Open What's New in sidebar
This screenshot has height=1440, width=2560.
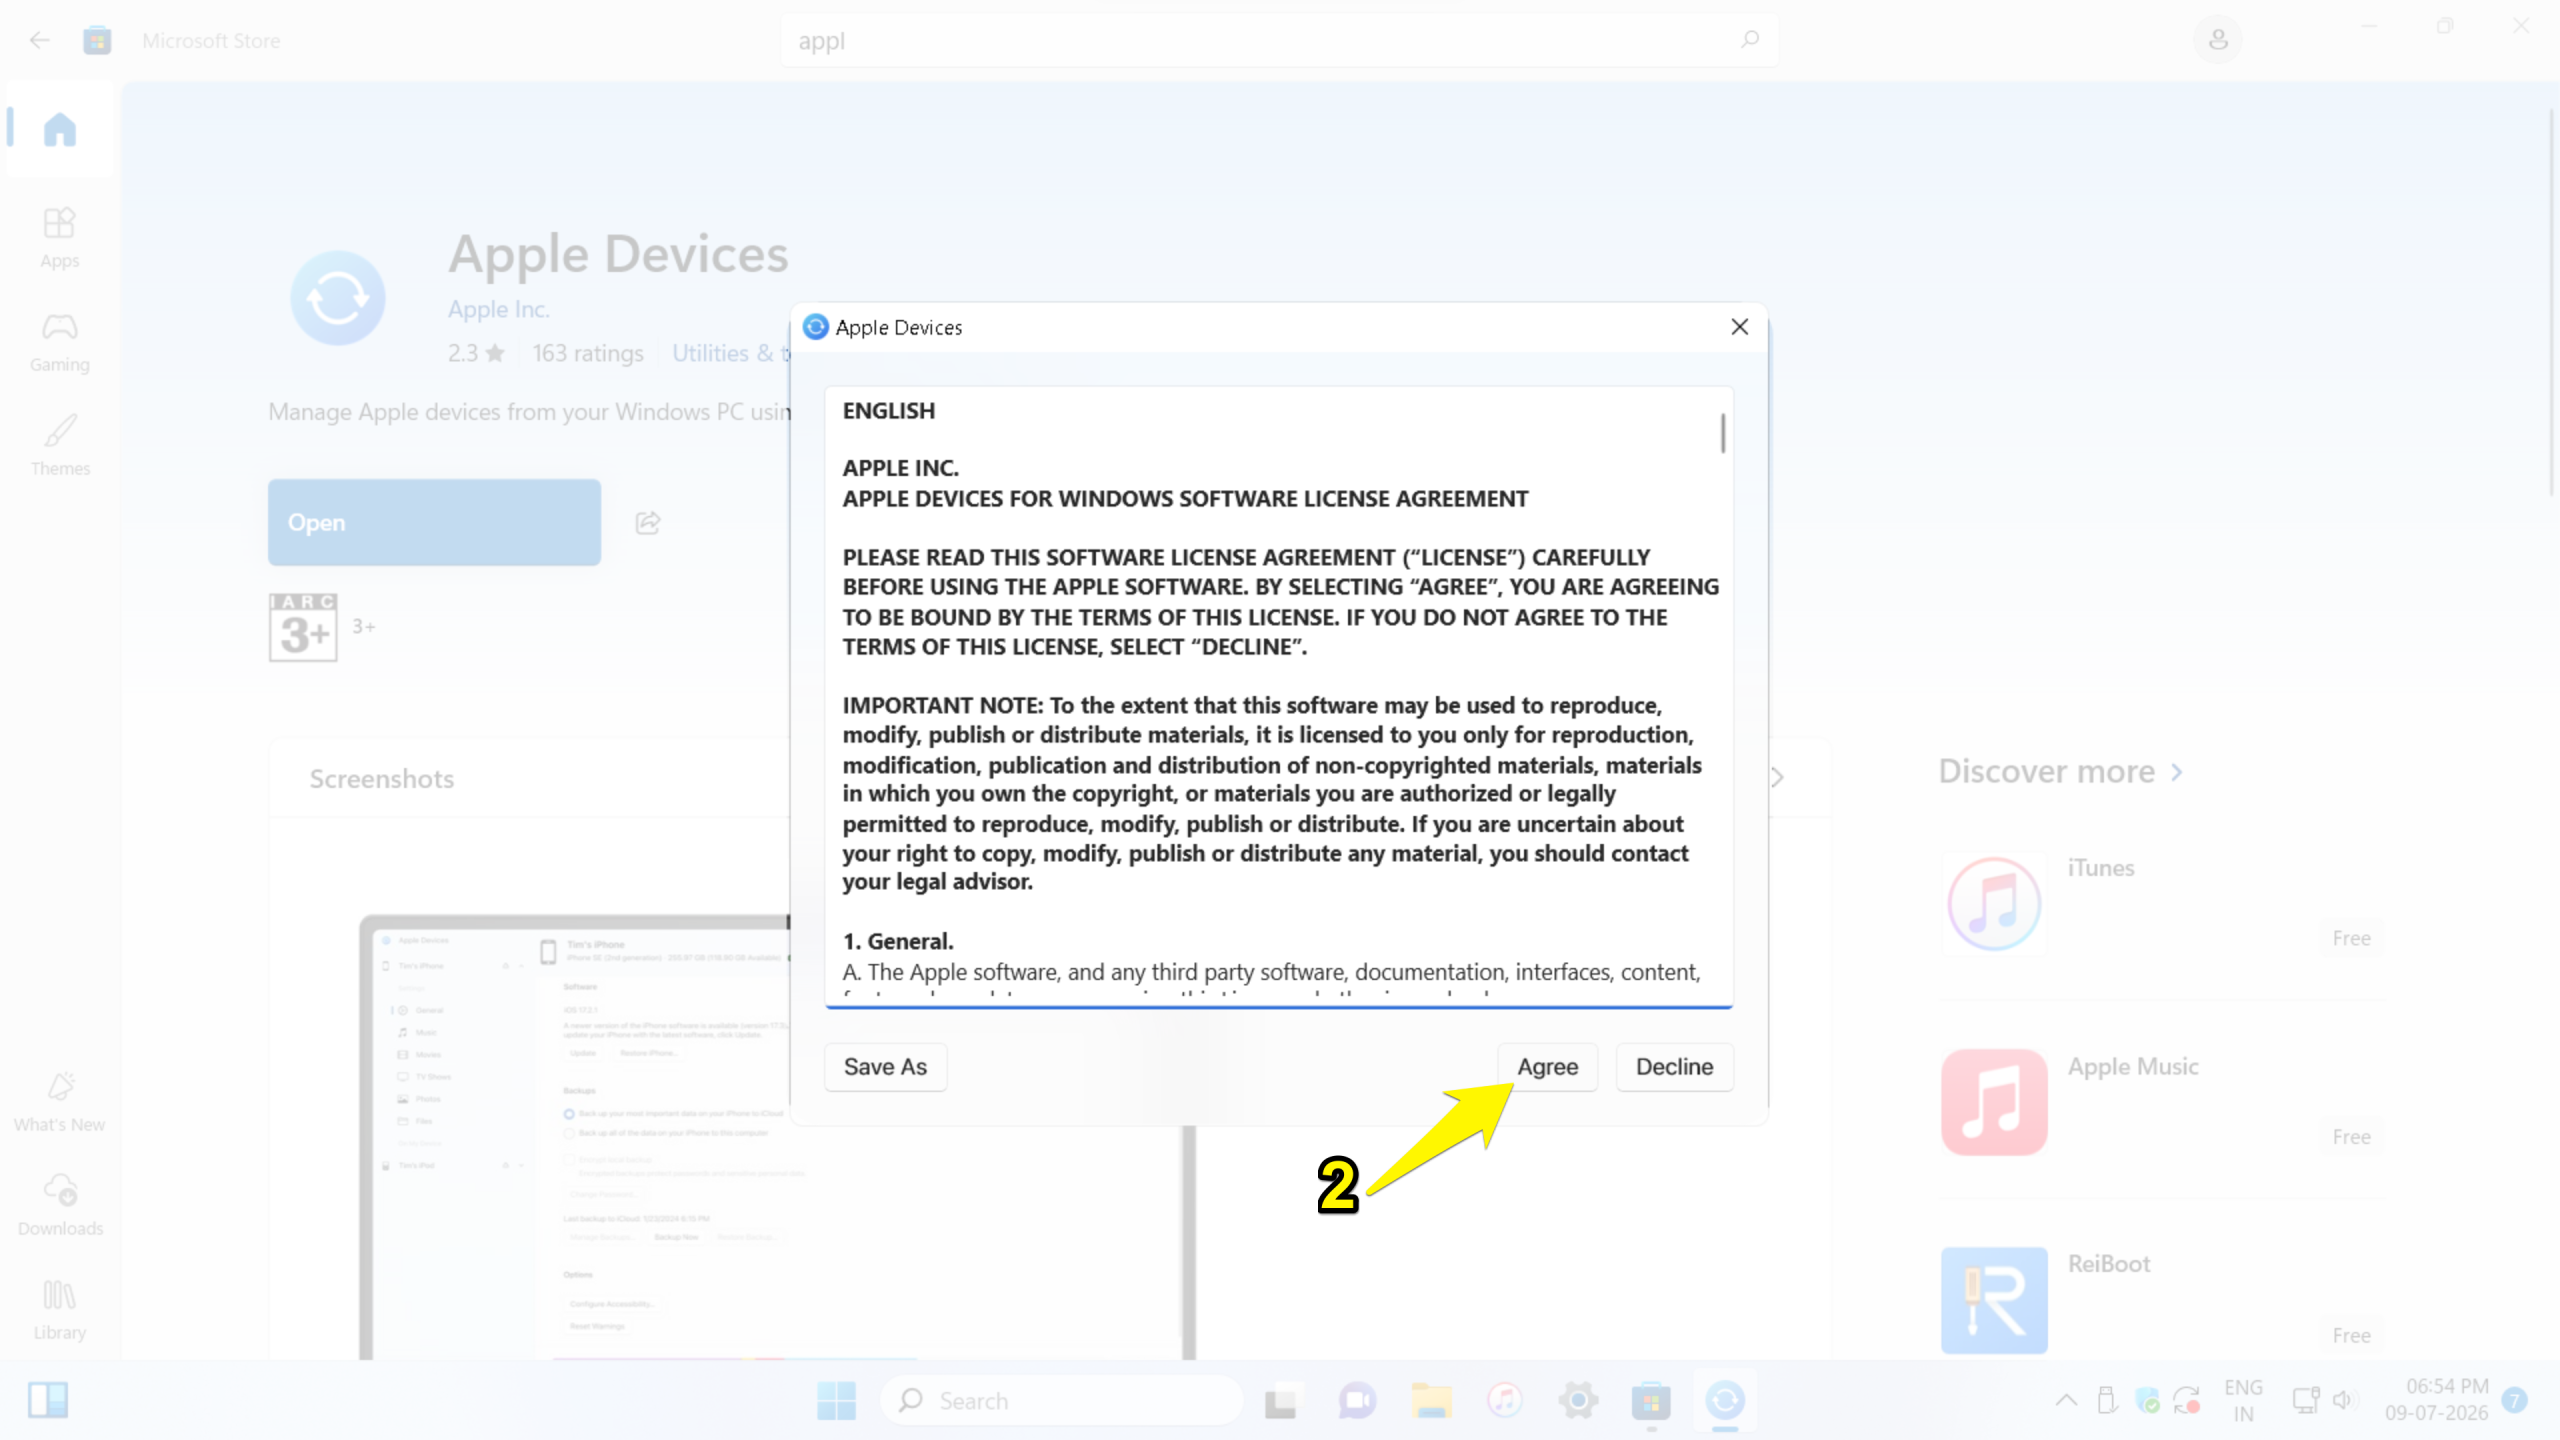59,1102
